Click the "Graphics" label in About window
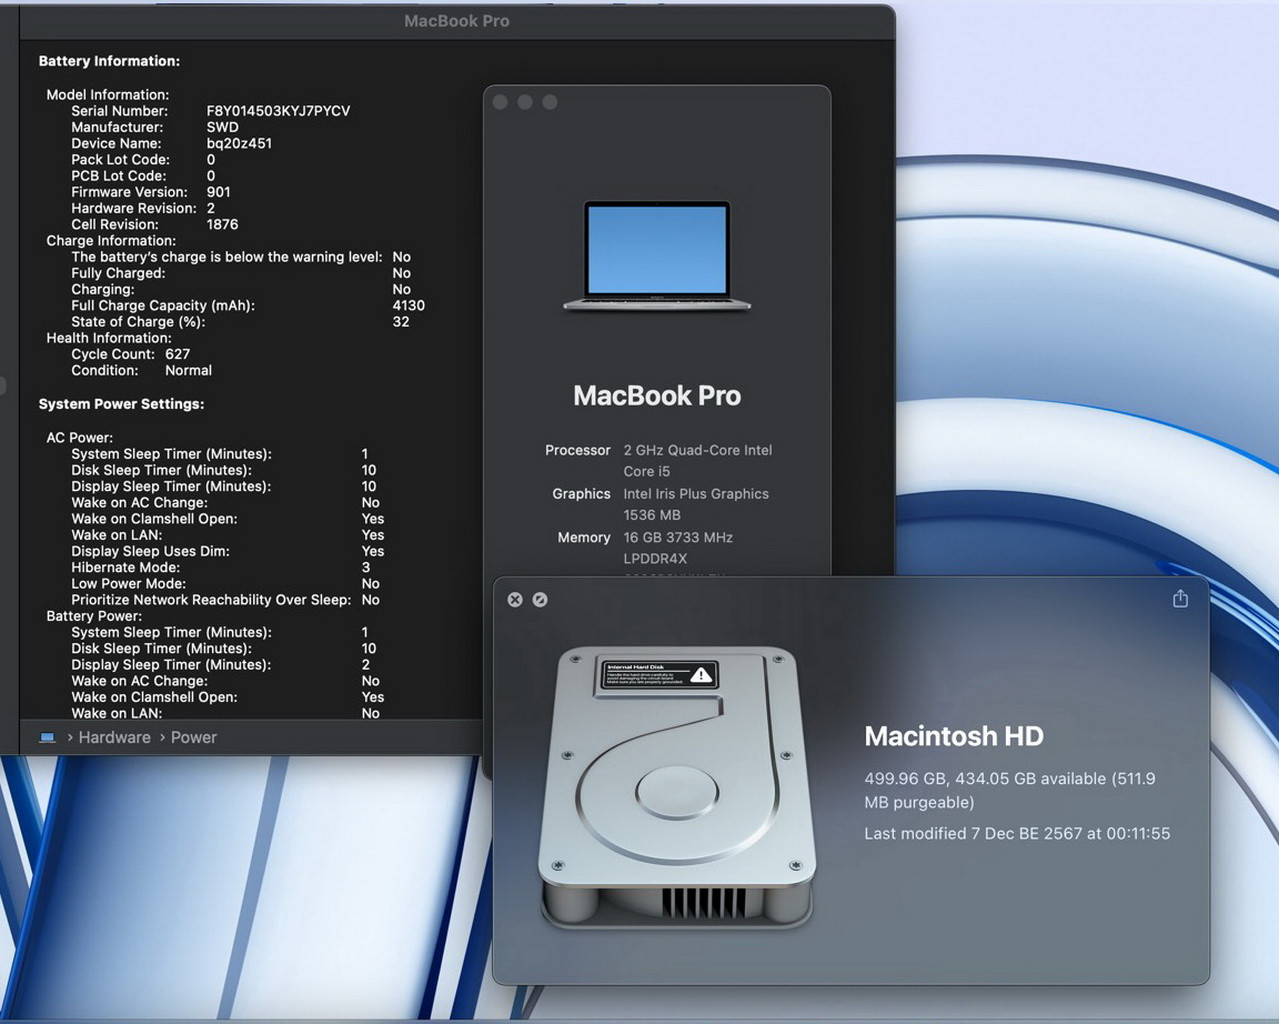 click(581, 494)
